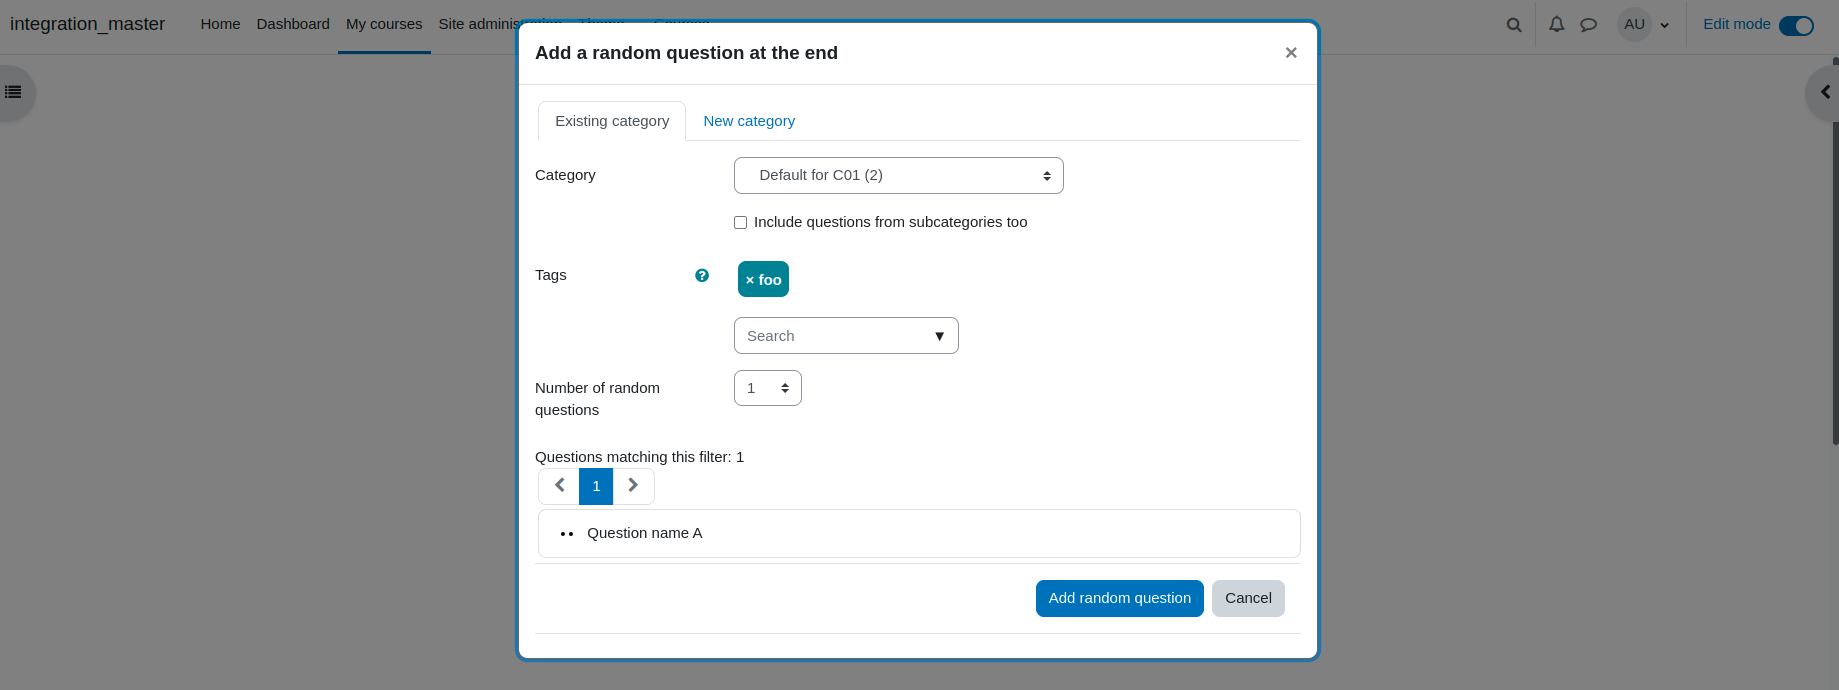Open the search icon in top navbar
Viewport: 1839px width, 690px height.
coord(1514,25)
